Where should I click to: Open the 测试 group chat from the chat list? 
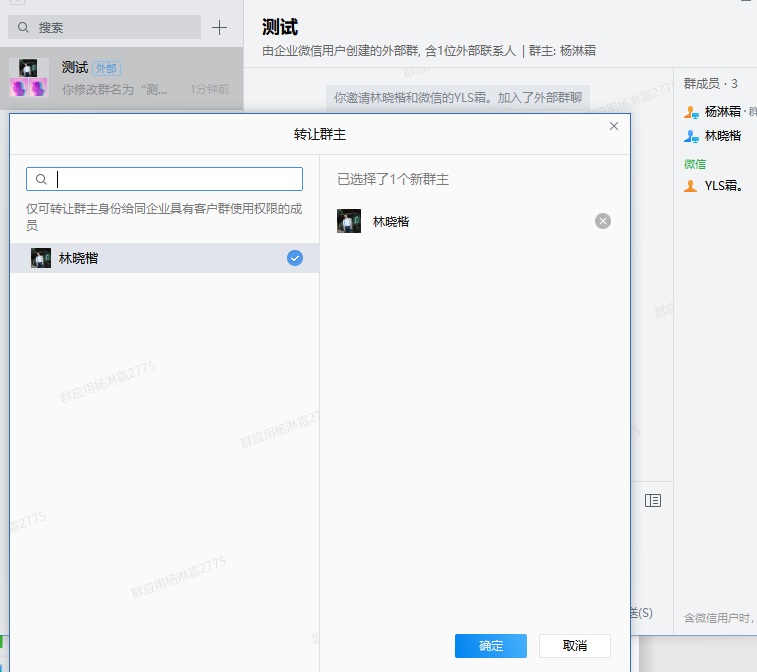click(120, 78)
